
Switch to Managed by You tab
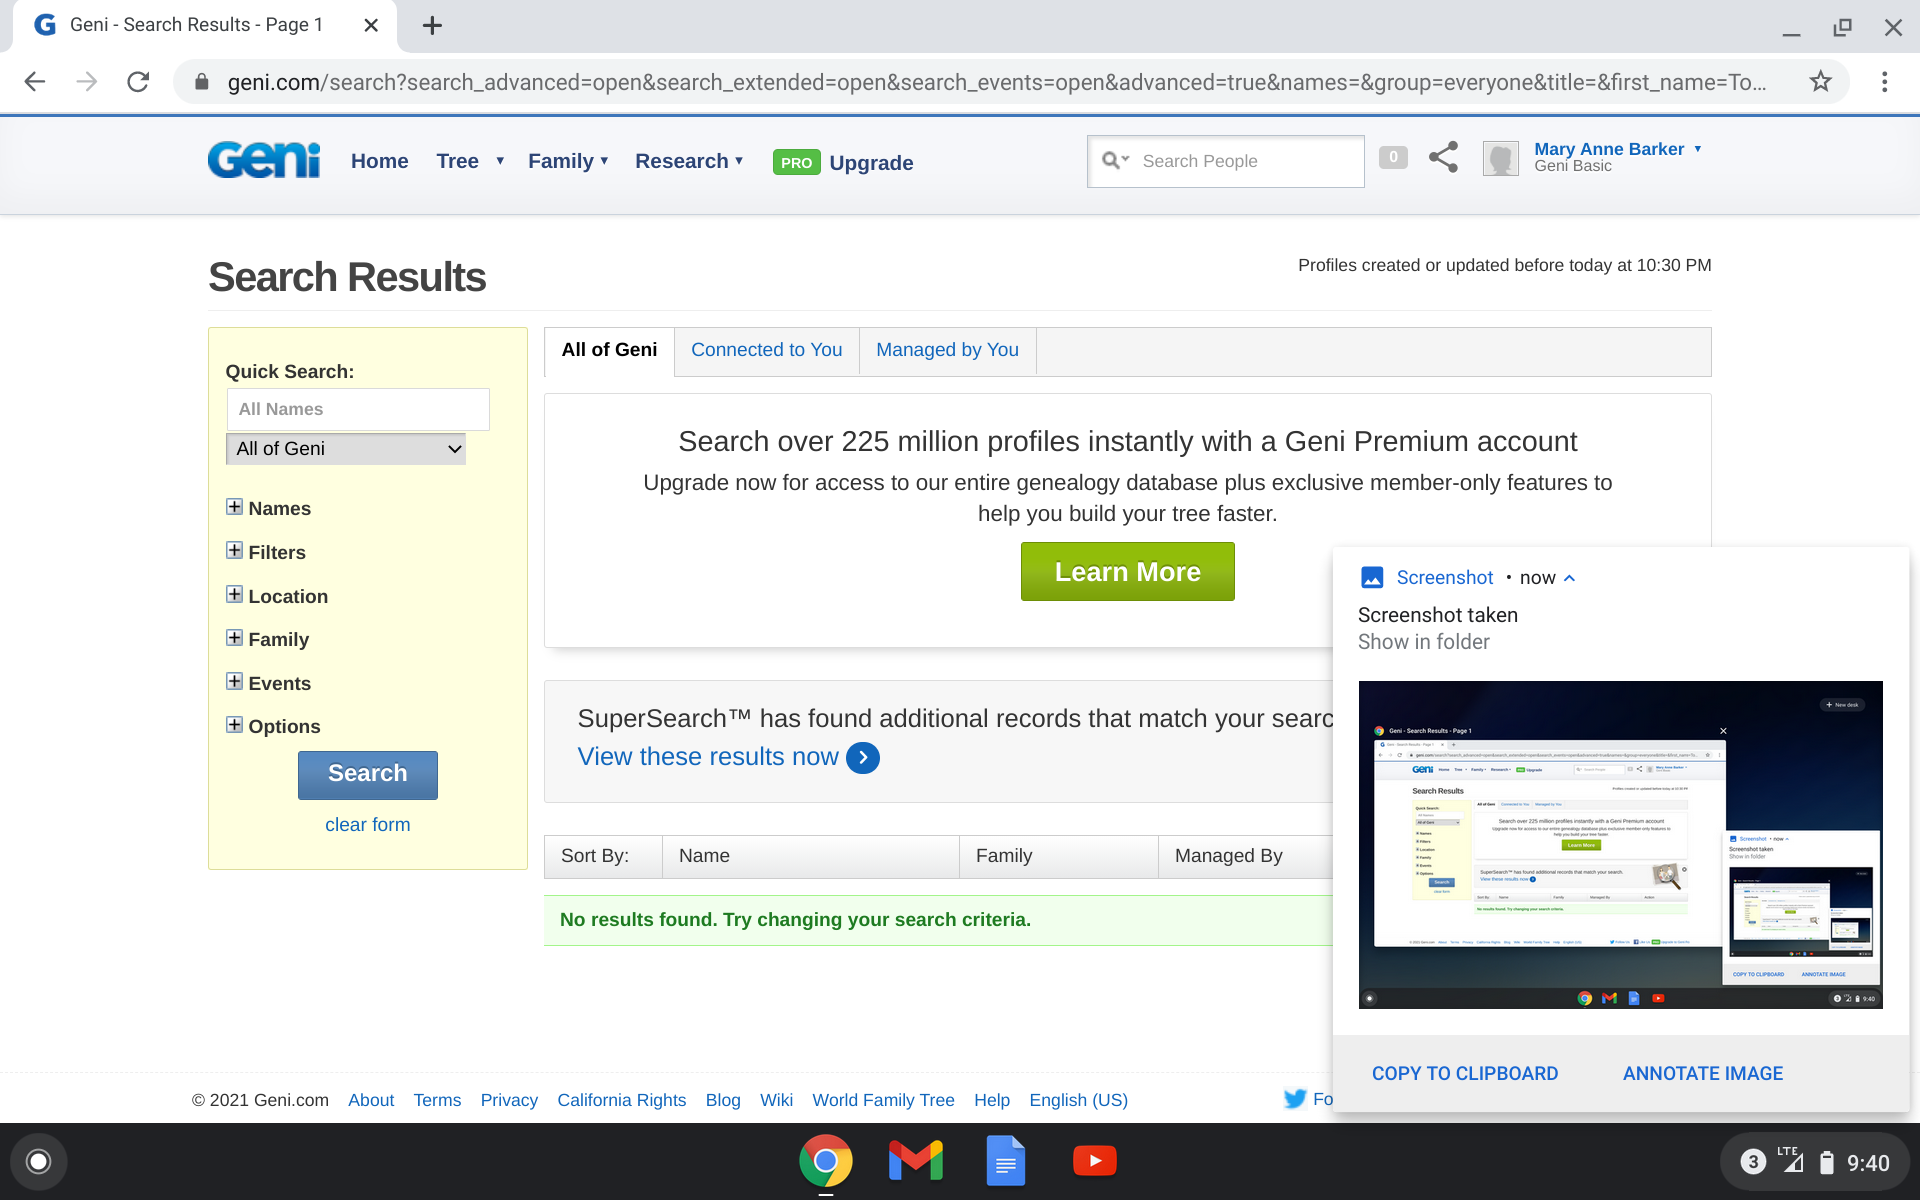pyautogui.click(x=947, y=350)
